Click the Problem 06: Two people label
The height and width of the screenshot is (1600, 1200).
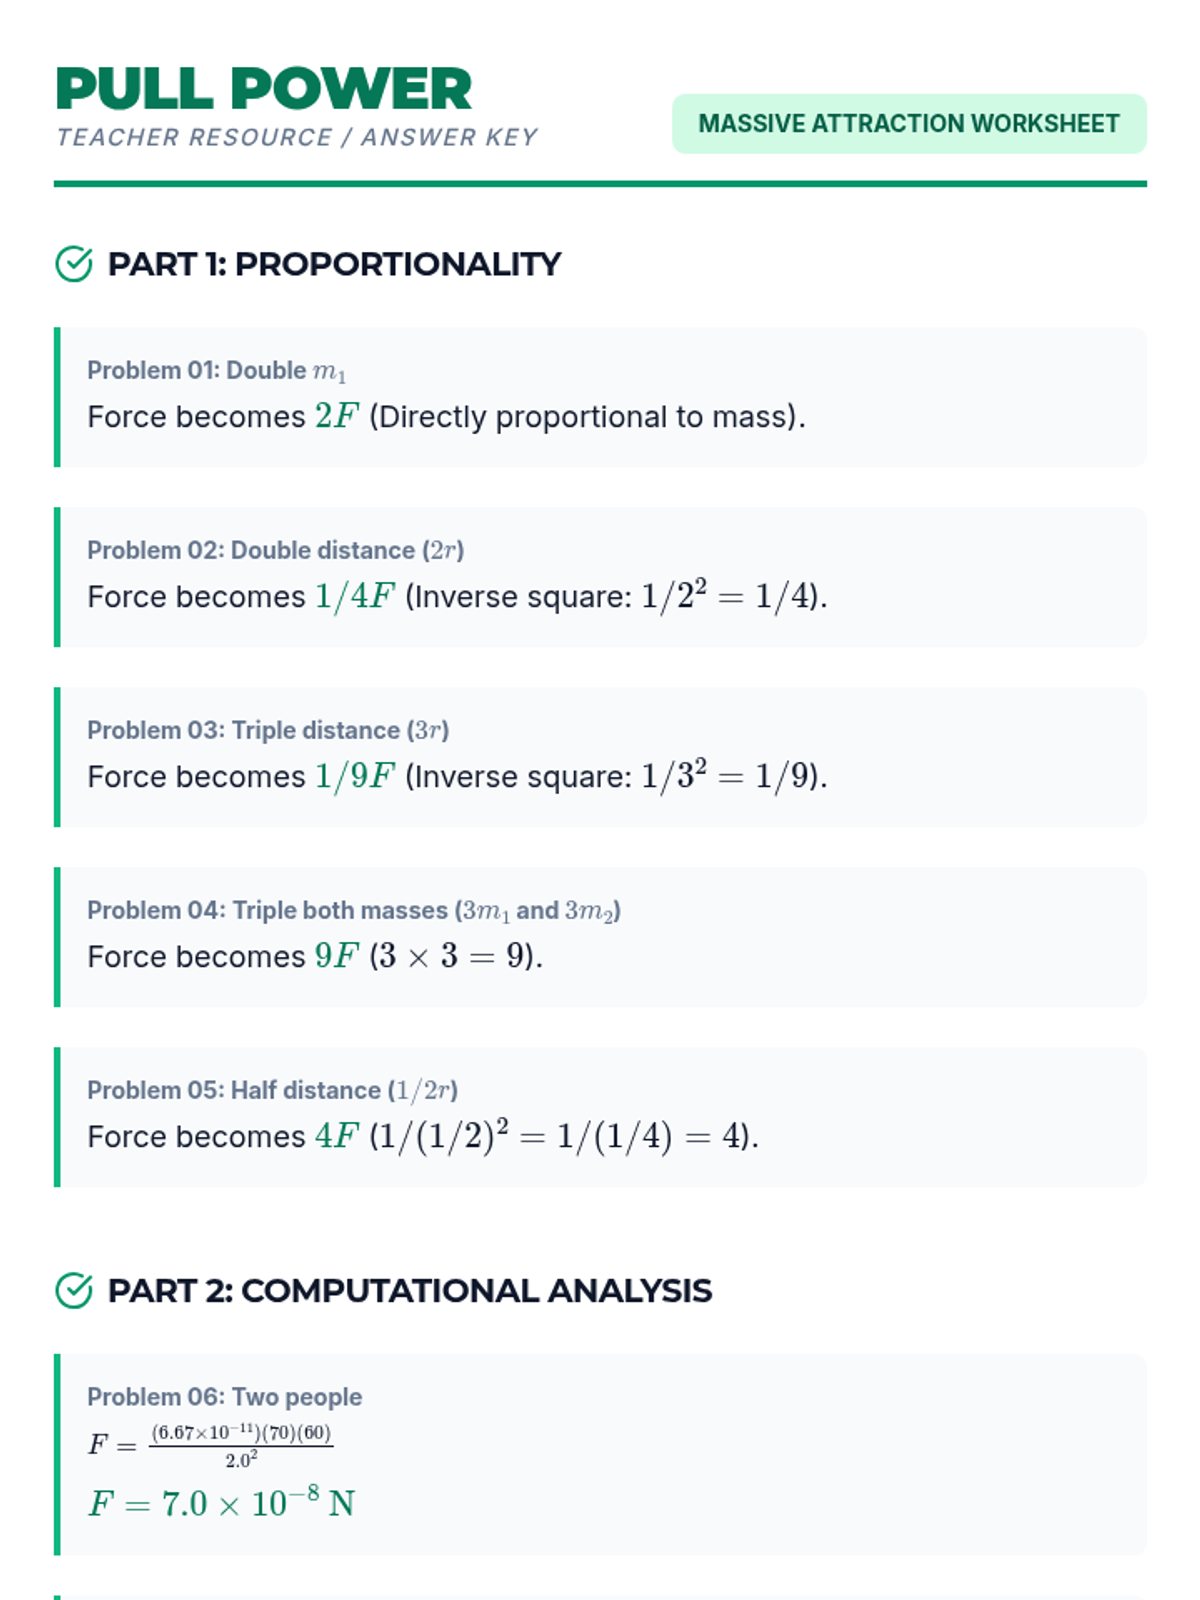pyautogui.click(x=224, y=1397)
